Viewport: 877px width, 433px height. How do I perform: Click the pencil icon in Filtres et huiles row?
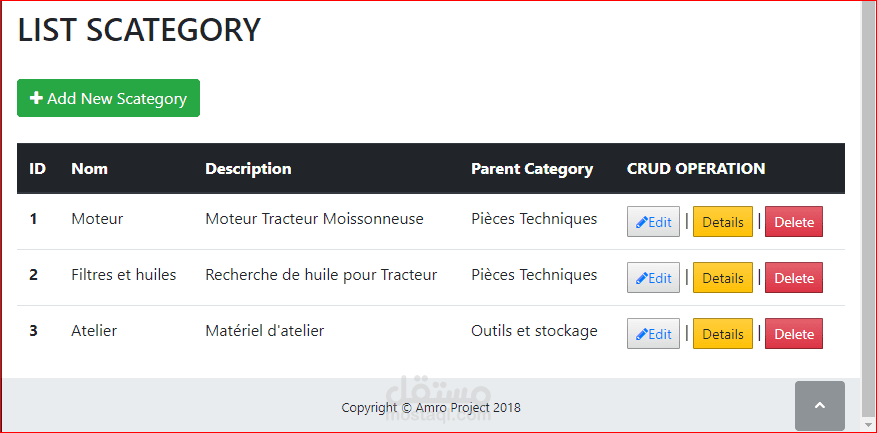[x=642, y=278]
